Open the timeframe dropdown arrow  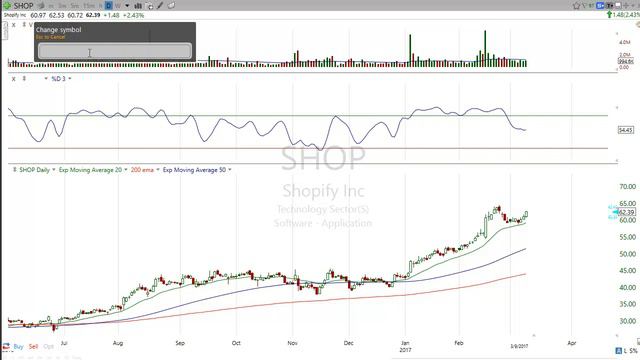(127, 6)
